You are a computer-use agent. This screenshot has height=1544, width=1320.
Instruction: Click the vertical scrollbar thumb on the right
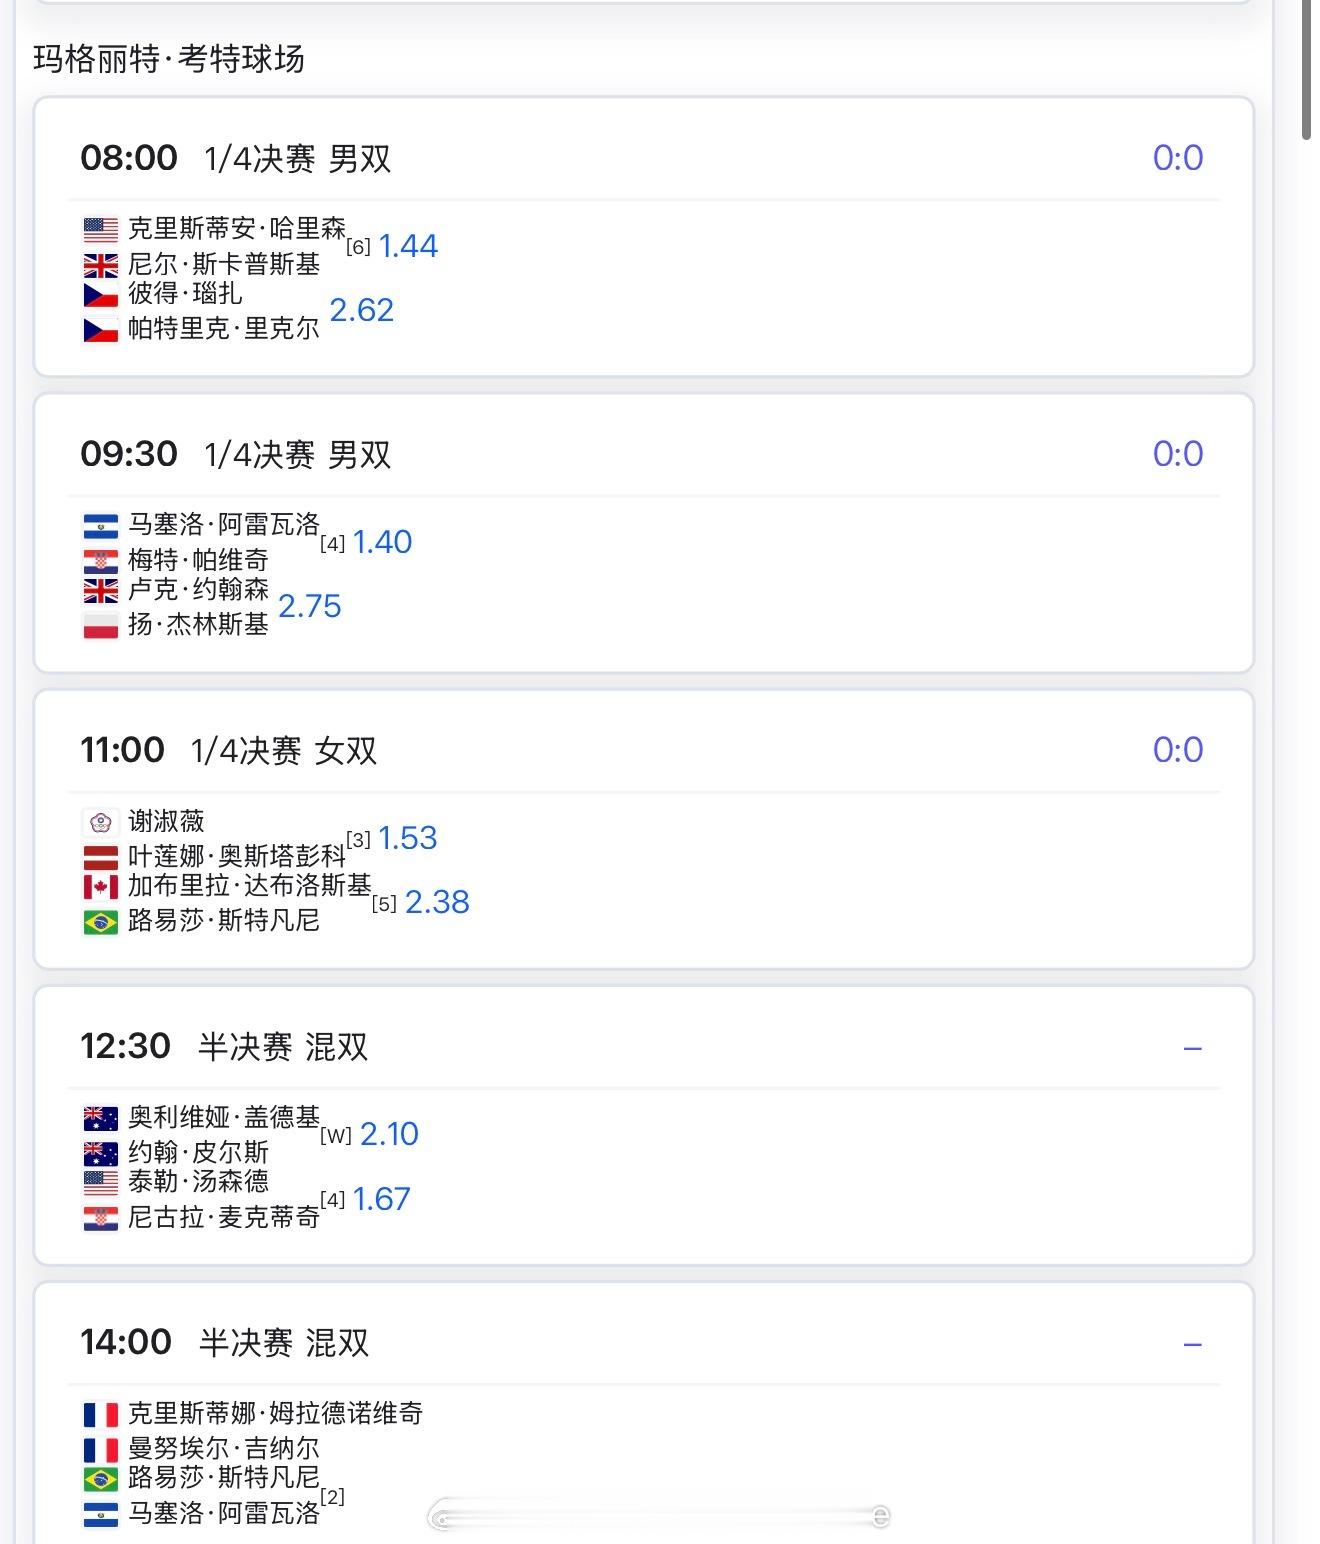(x=1307, y=70)
